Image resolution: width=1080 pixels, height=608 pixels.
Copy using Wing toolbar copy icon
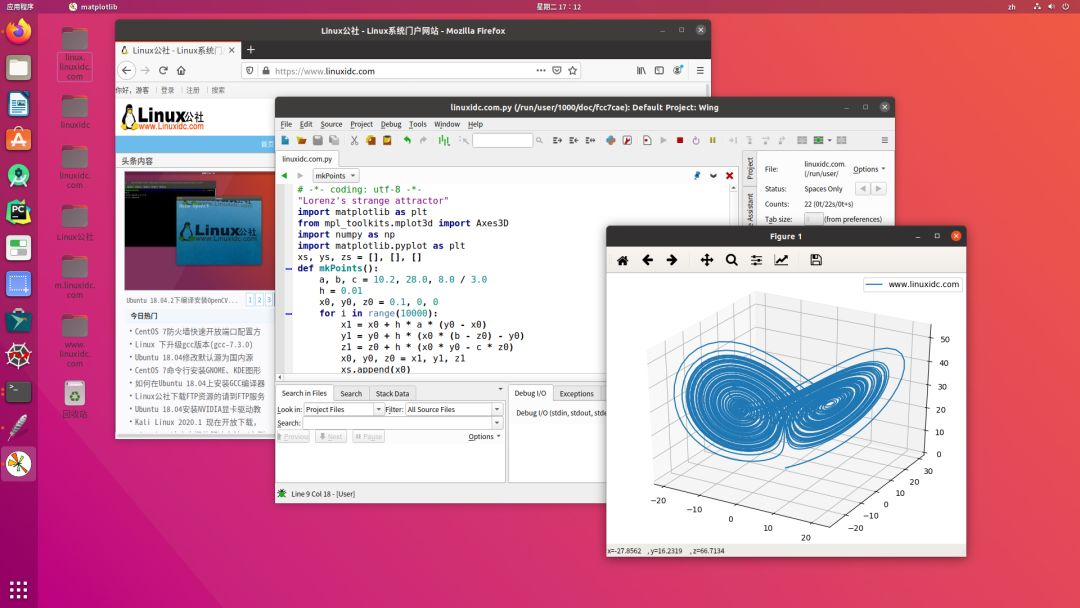tap(371, 140)
